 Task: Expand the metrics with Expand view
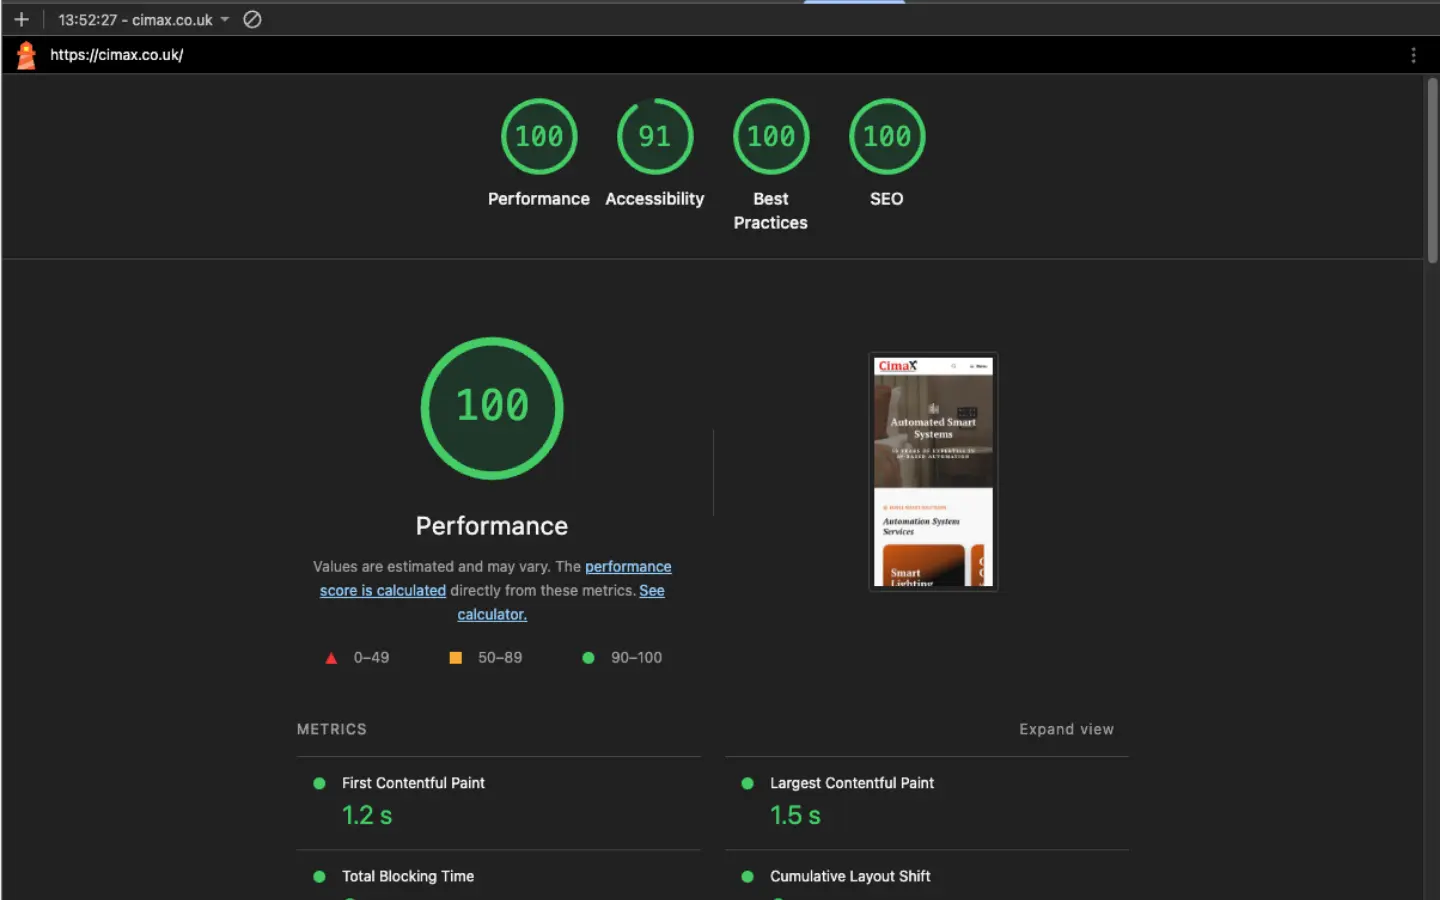1066,729
